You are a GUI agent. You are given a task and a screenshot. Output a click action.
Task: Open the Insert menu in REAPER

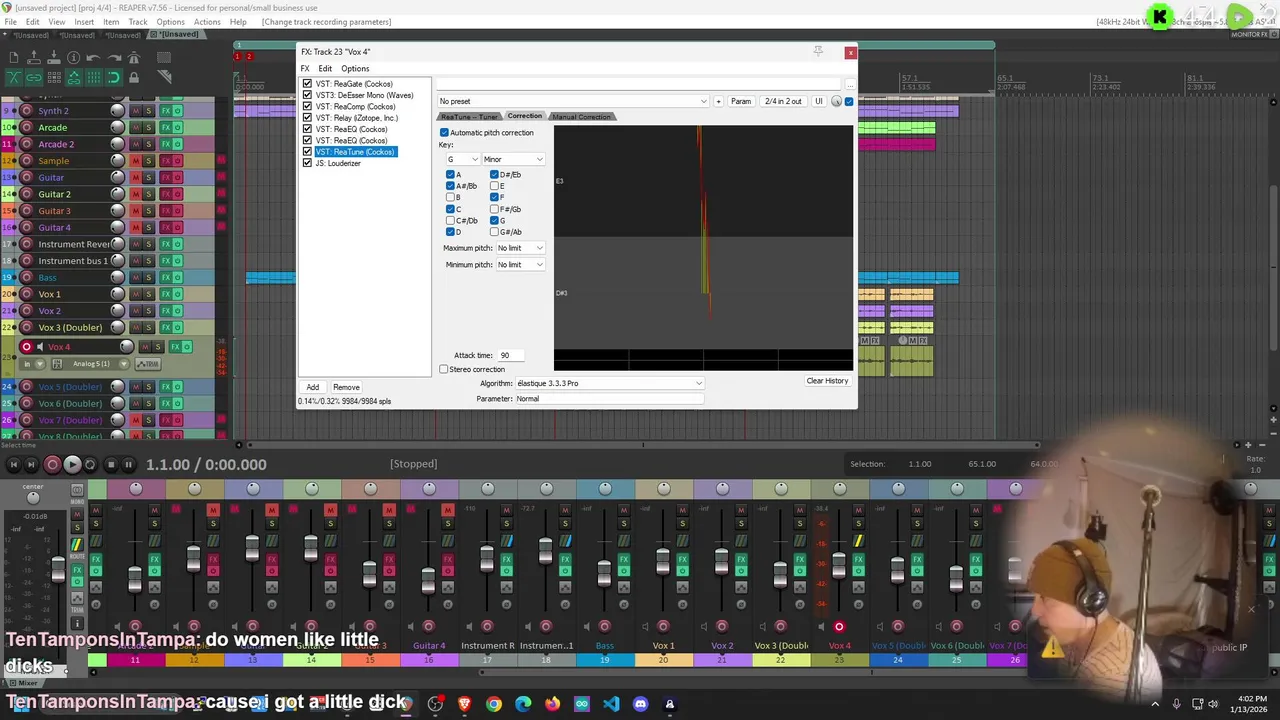(84, 22)
